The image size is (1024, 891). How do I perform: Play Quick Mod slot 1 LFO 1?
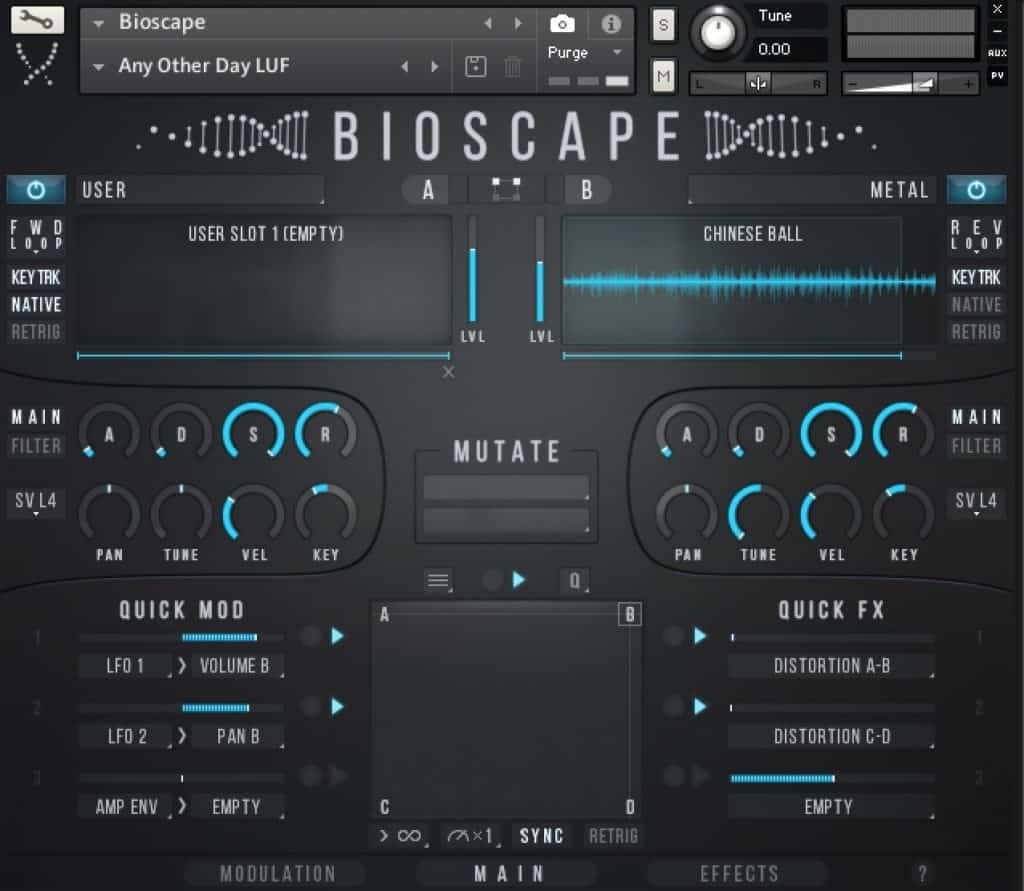click(337, 636)
